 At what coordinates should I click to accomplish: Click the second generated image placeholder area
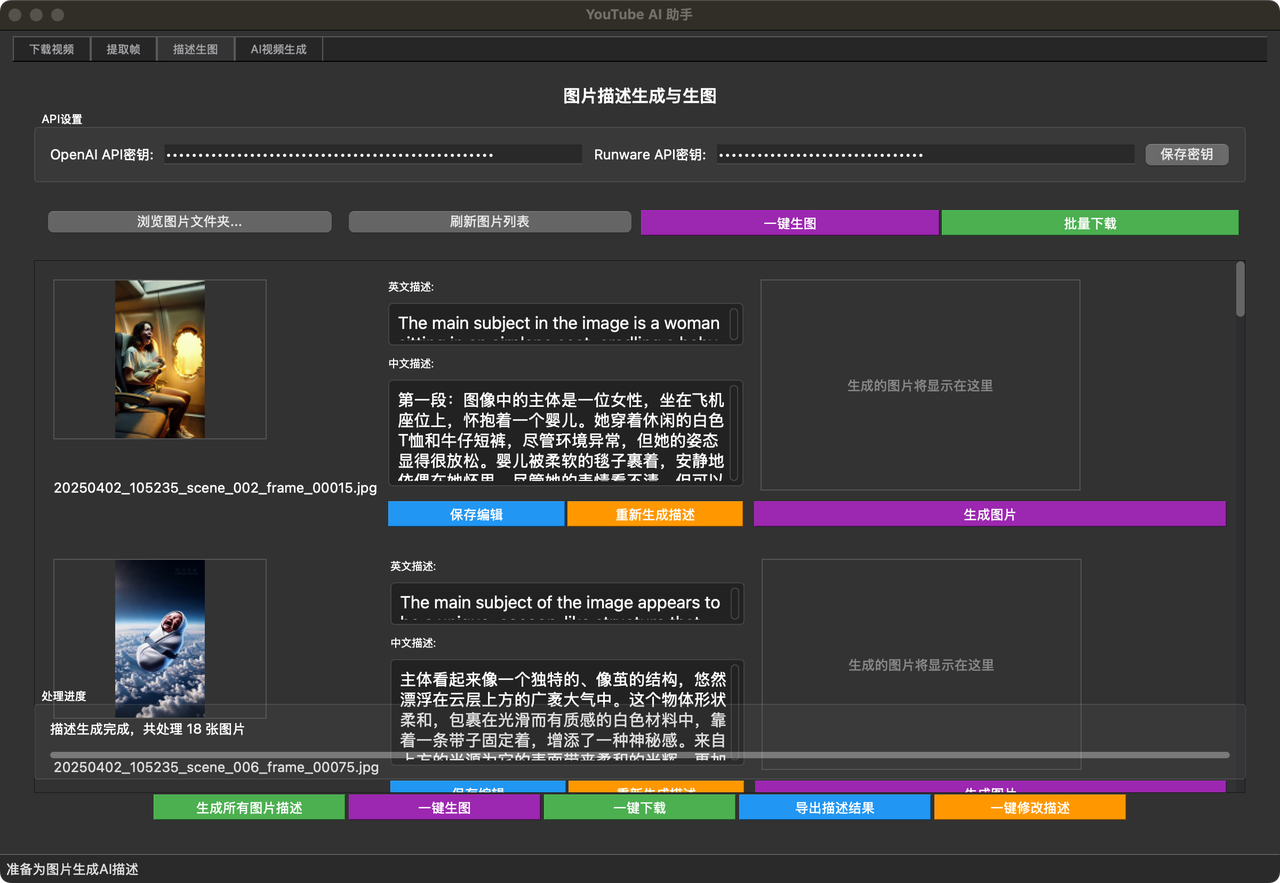click(x=921, y=664)
